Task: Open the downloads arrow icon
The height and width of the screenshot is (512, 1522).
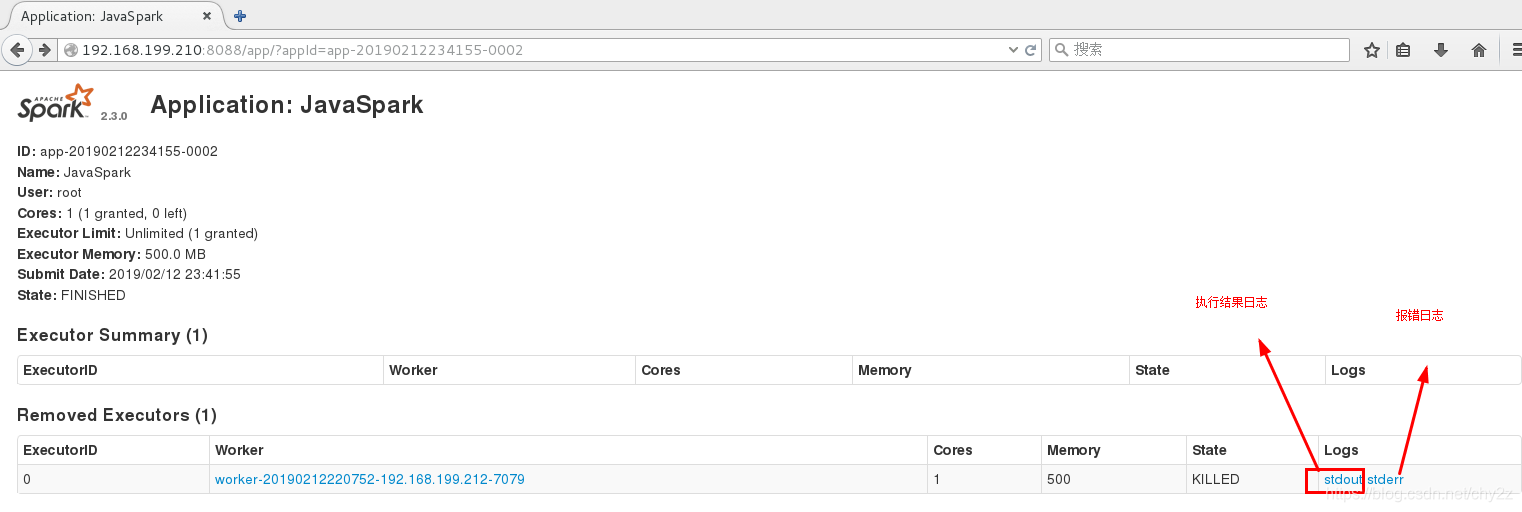Action: pyautogui.click(x=1441, y=50)
